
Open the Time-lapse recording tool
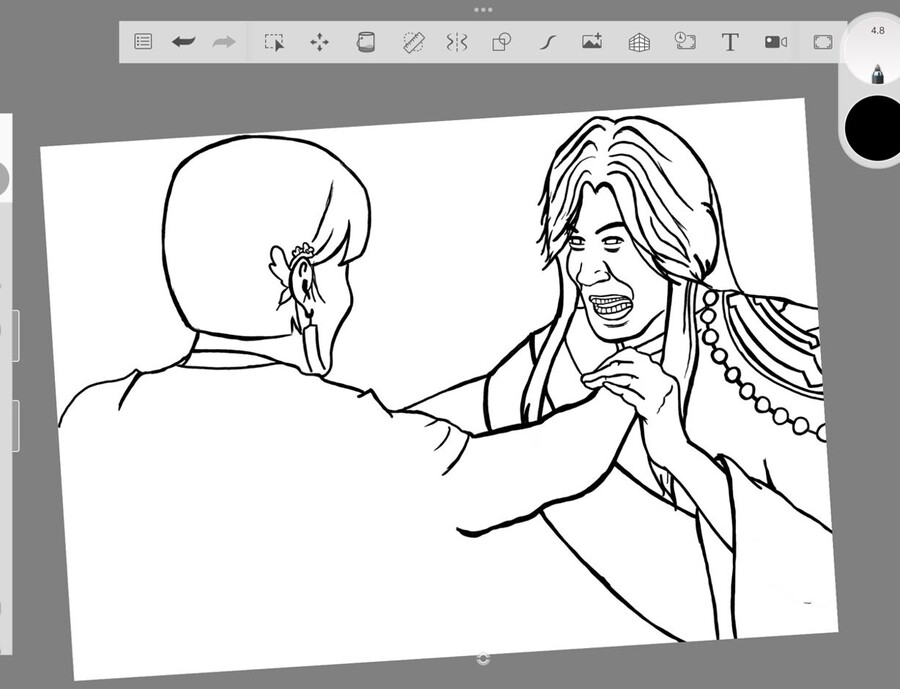(684, 41)
